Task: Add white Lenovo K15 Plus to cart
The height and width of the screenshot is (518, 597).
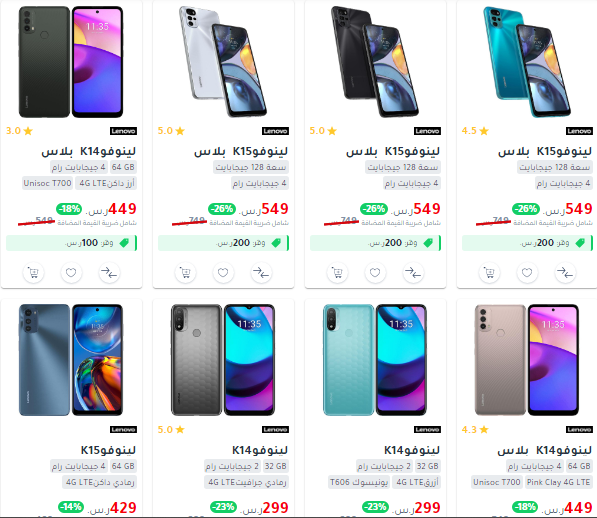Action: [185, 273]
